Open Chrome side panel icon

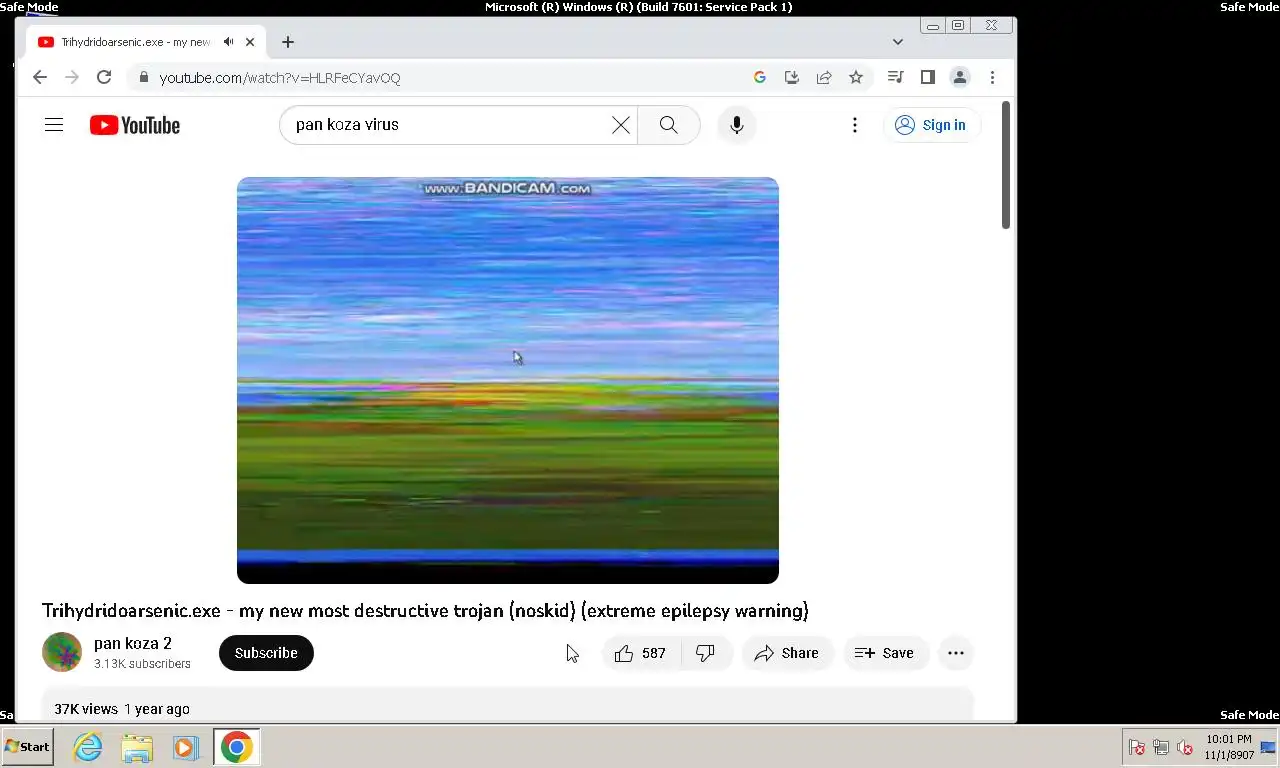click(928, 77)
